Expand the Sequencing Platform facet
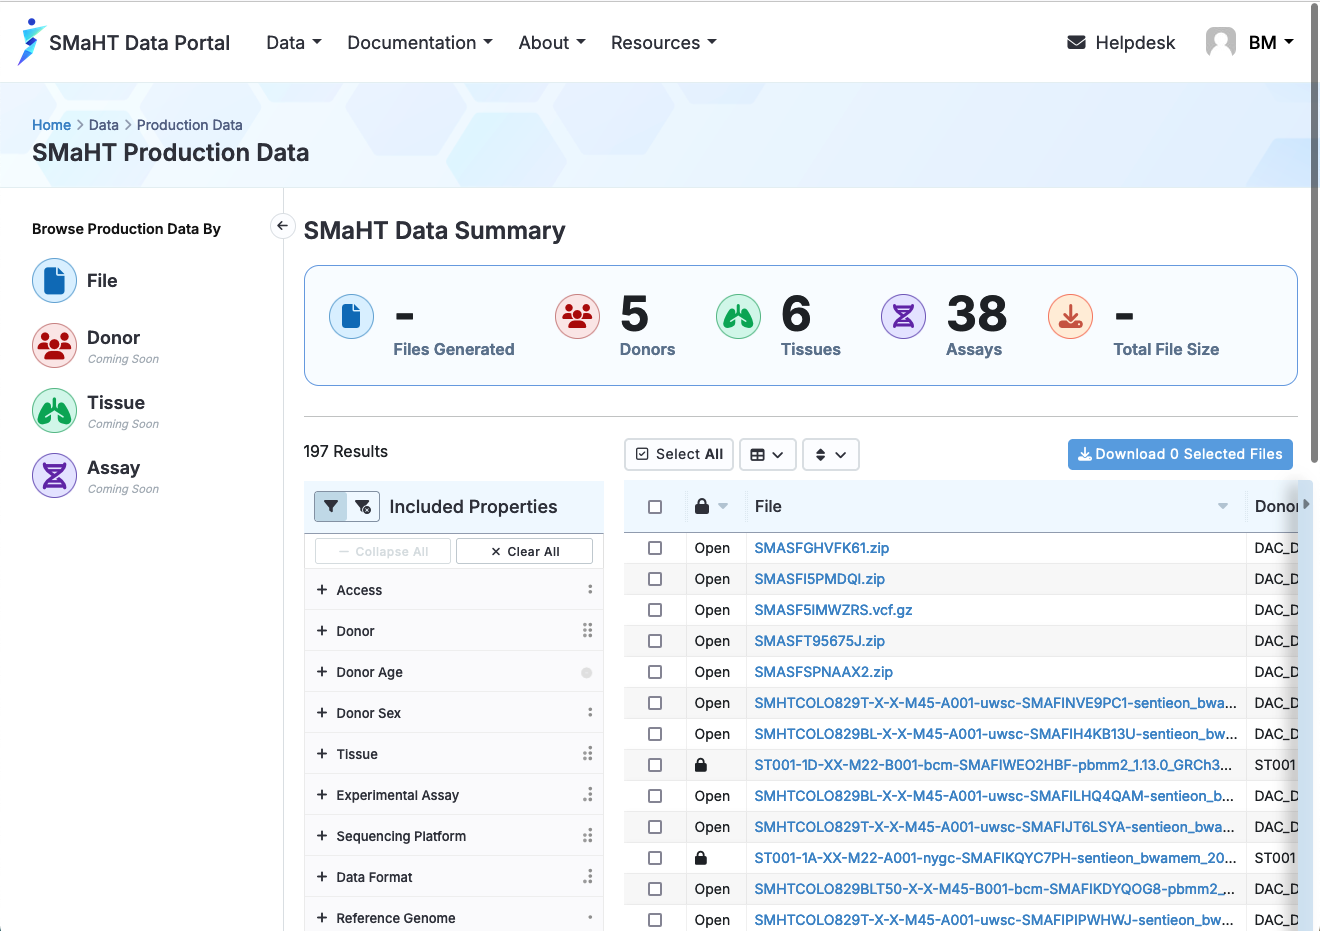 pyautogui.click(x=454, y=836)
